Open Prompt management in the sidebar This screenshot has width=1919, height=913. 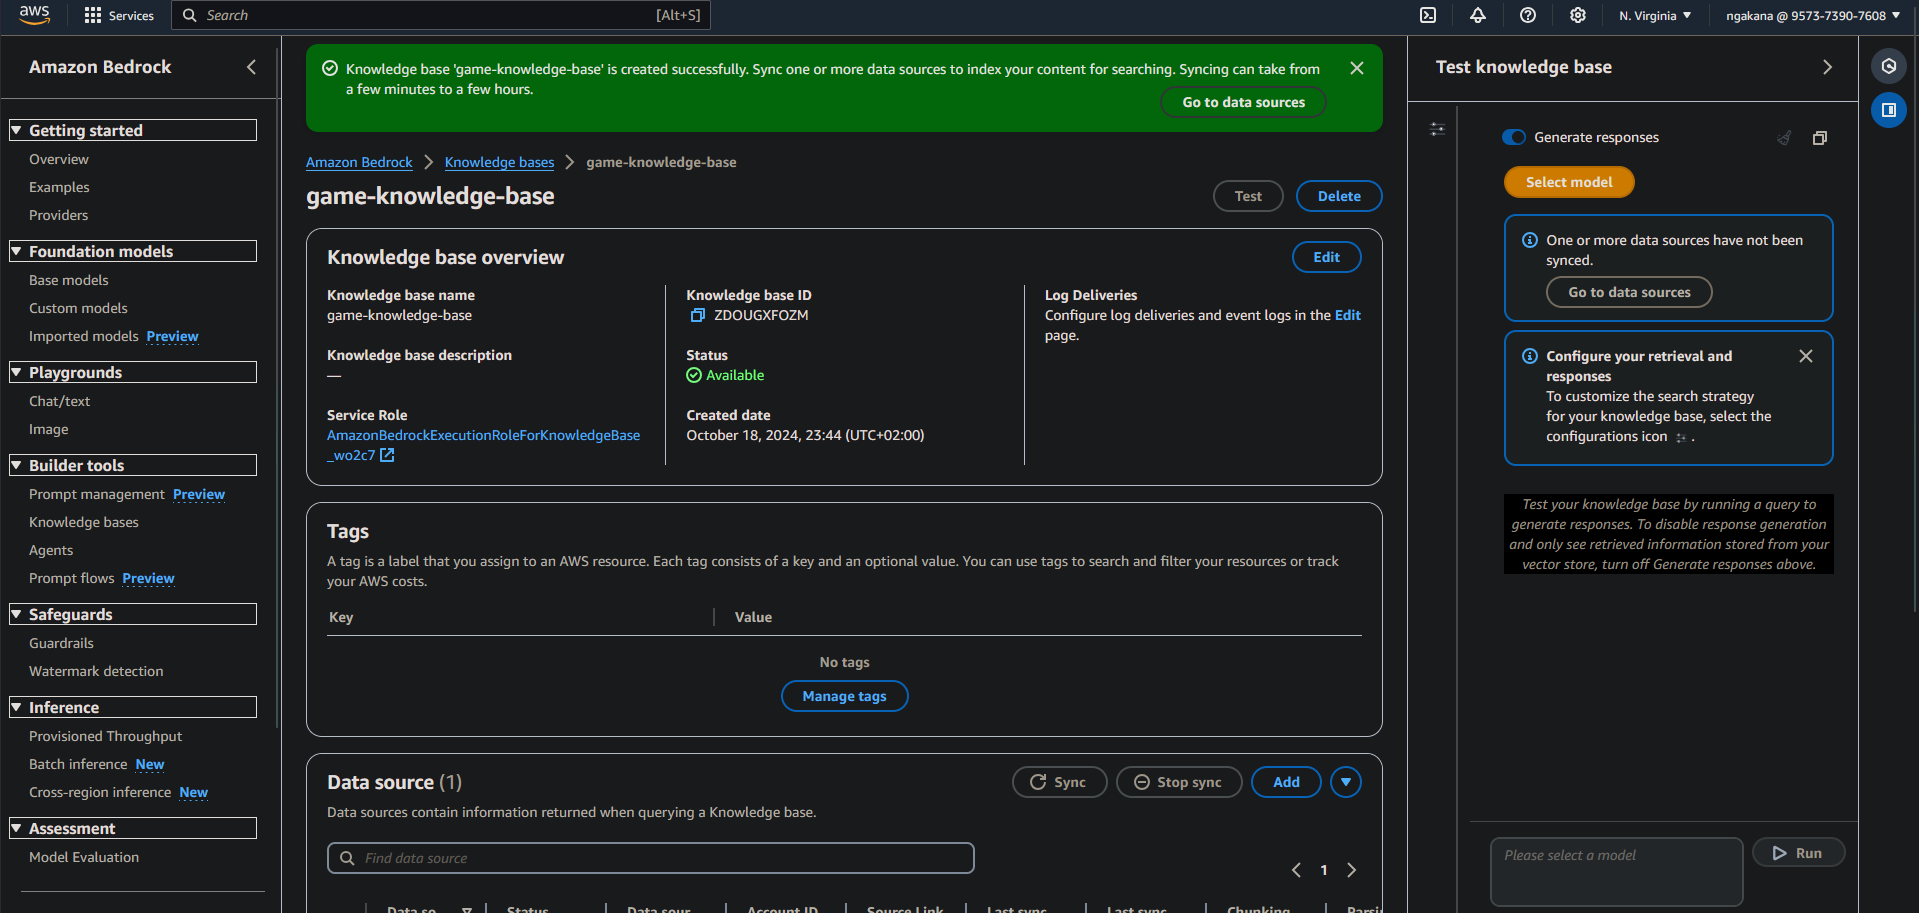coord(97,494)
